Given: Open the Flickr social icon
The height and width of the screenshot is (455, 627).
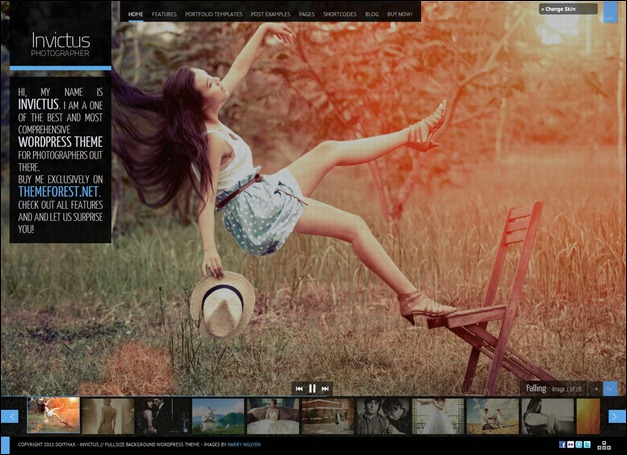Looking at the screenshot, I should point(570,444).
